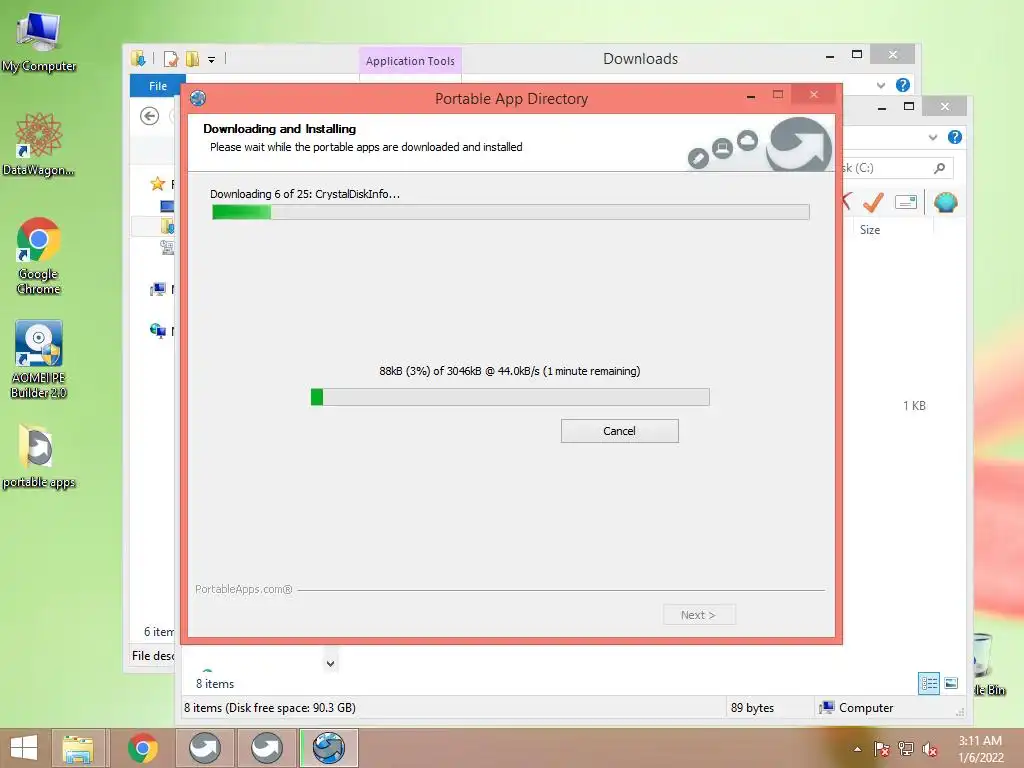Viewport: 1024px width, 768px height.
Task: Show hidden system tray icons
Action: (857, 749)
